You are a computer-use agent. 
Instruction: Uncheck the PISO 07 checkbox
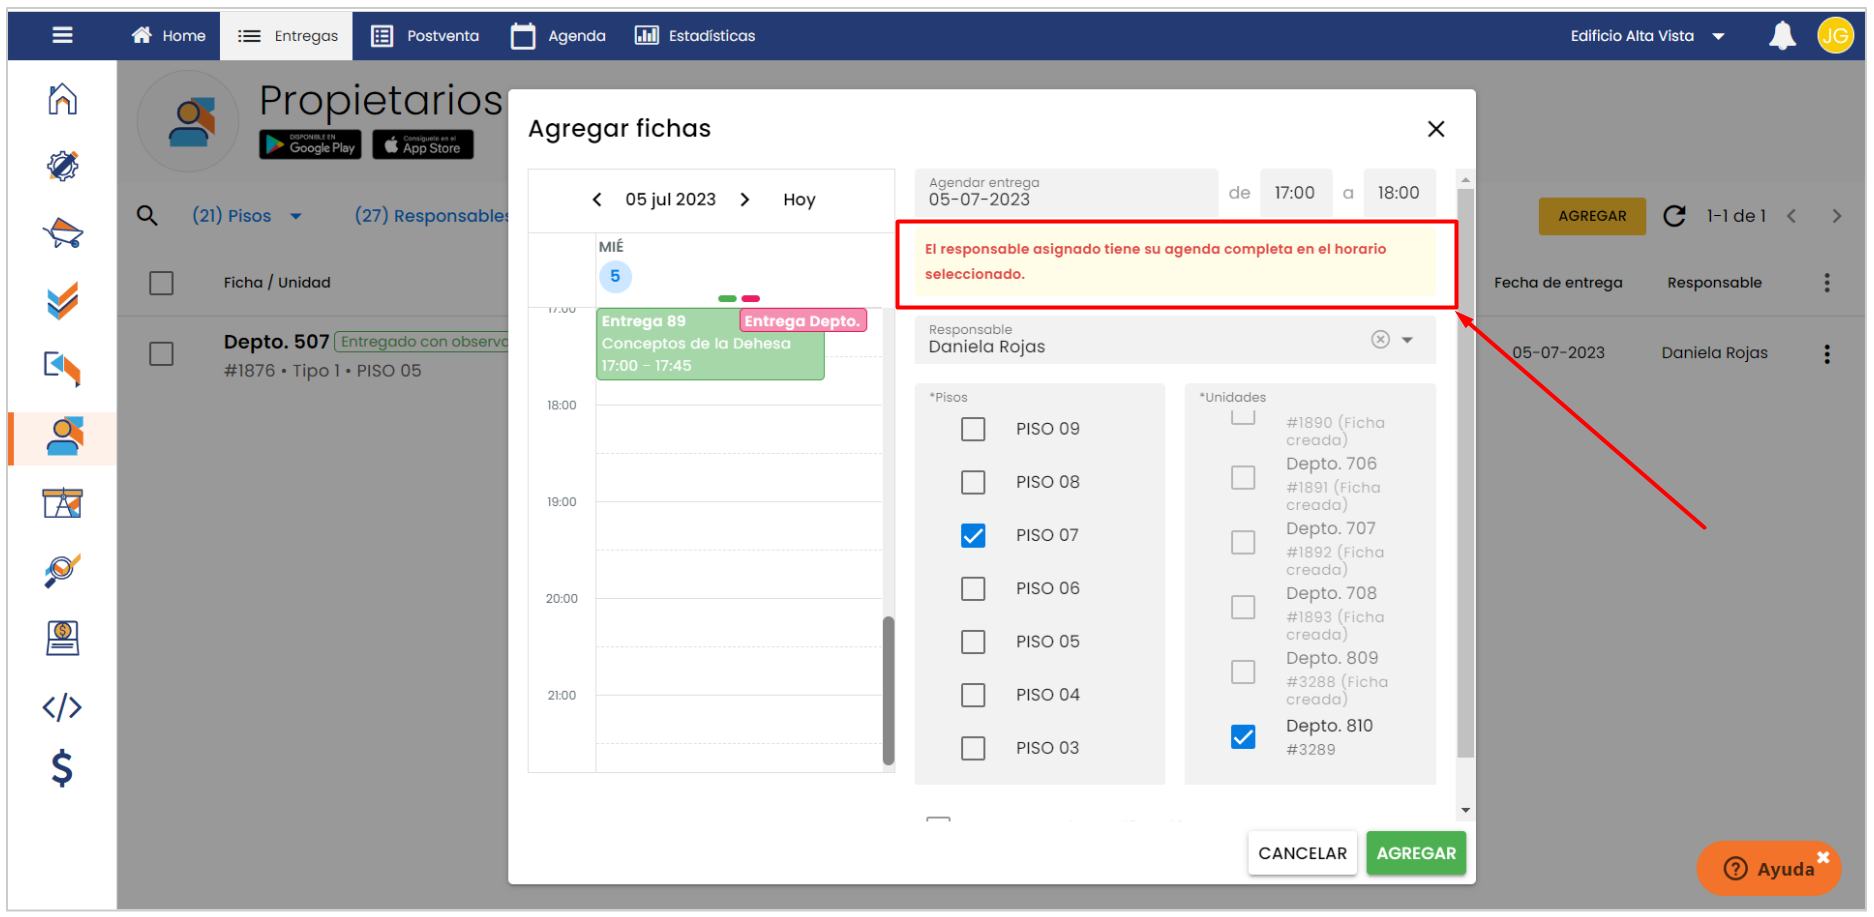point(973,536)
